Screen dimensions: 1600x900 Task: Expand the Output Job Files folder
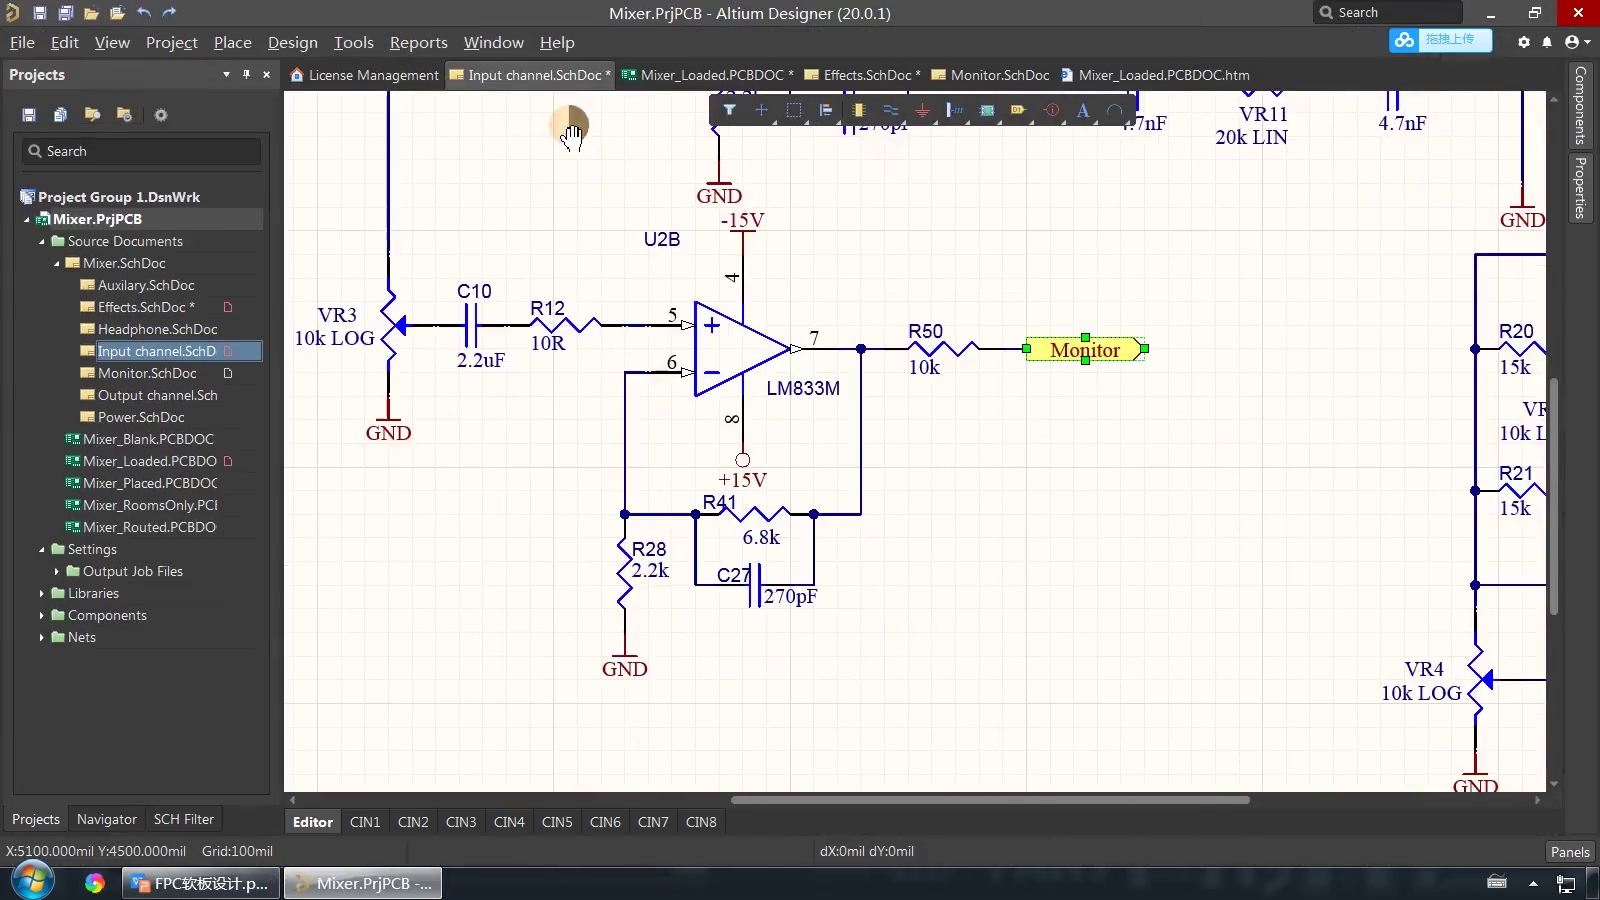(x=57, y=571)
